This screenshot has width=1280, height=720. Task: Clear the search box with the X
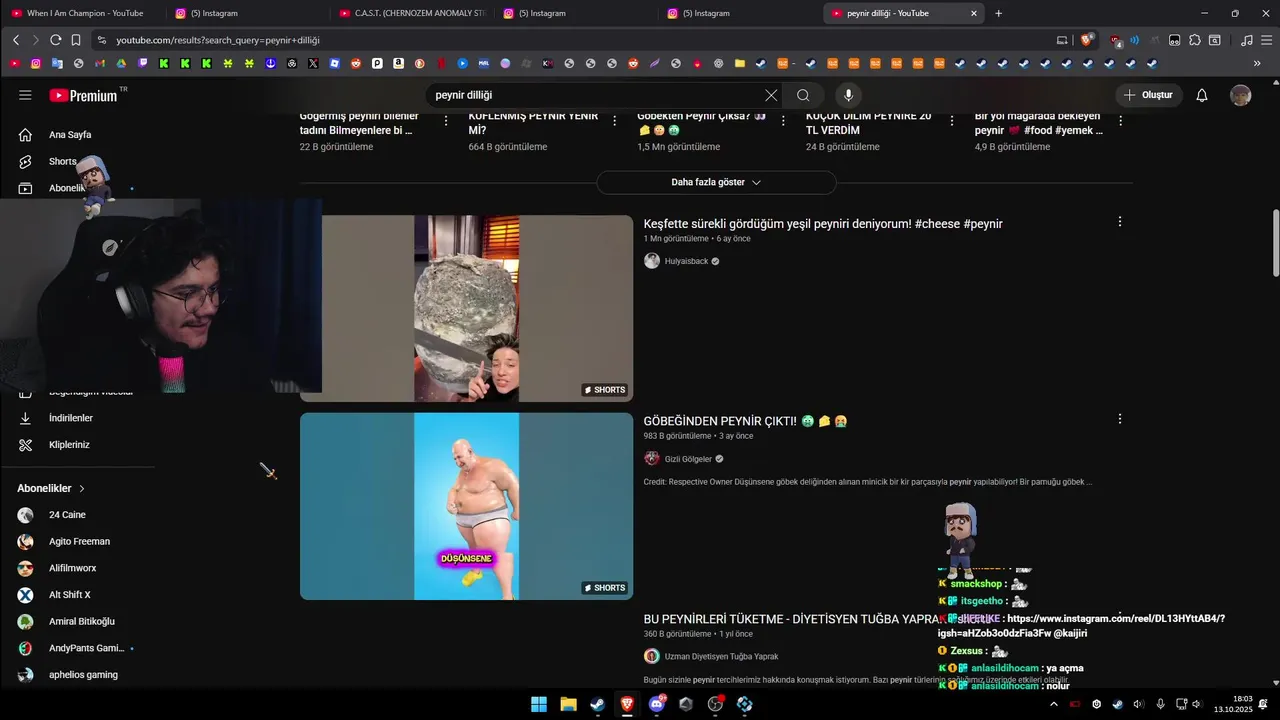coord(771,95)
